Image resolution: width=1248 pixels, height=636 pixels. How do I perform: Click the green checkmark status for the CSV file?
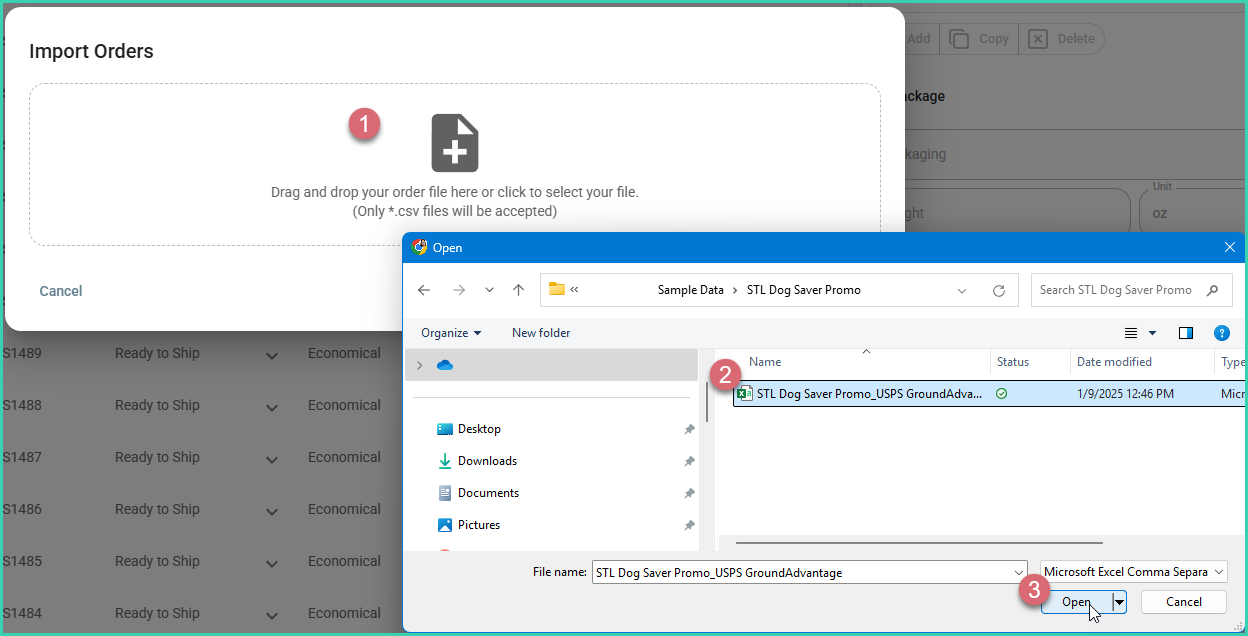(x=1000, y=393)
